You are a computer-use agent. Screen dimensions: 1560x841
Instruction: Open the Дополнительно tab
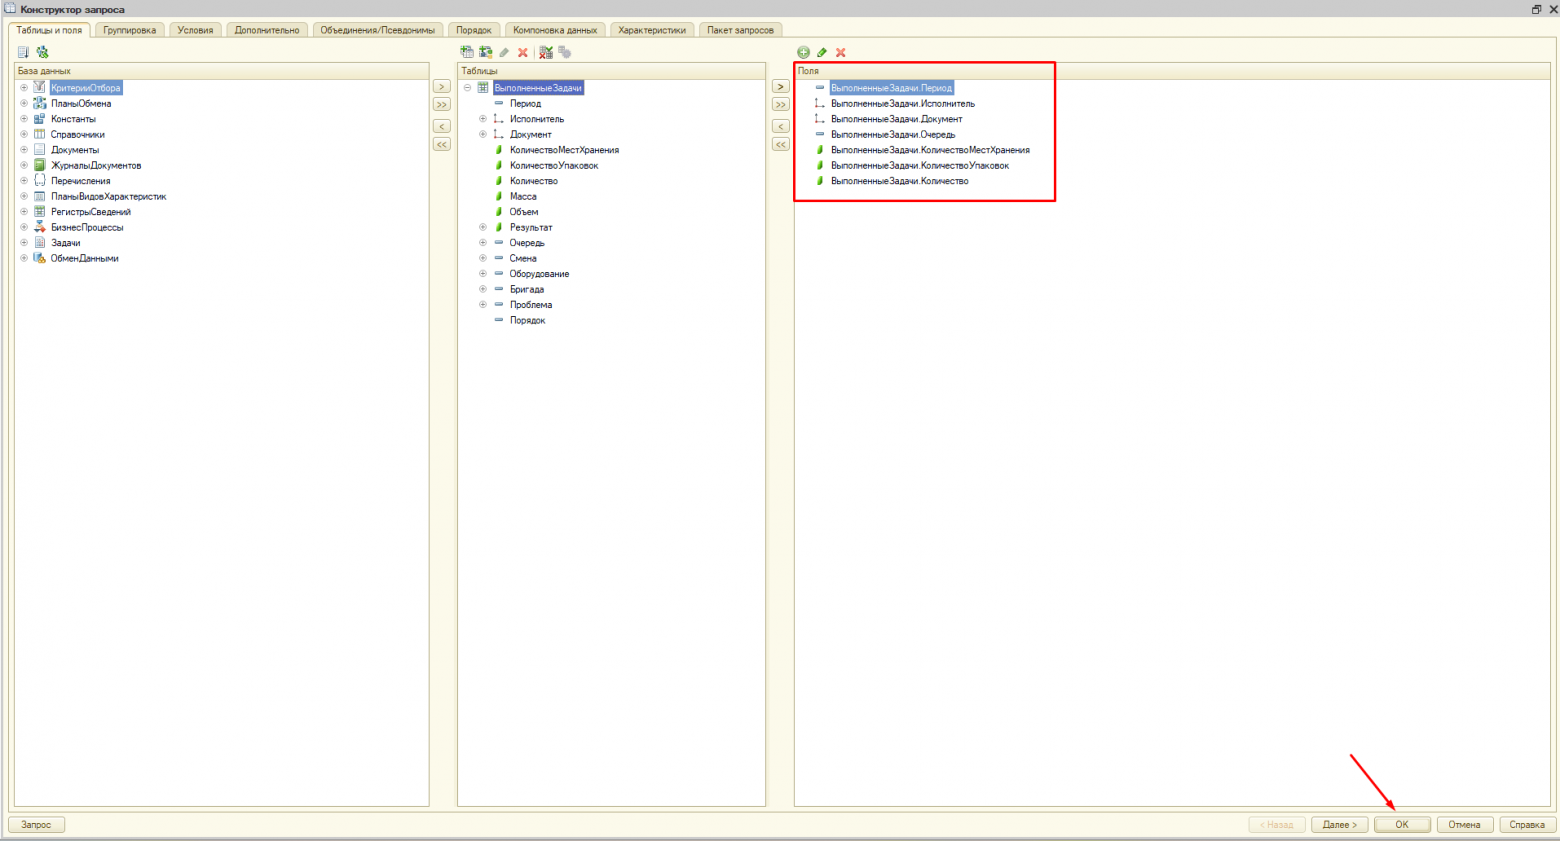pyautogui.click(x=267, y=30)
